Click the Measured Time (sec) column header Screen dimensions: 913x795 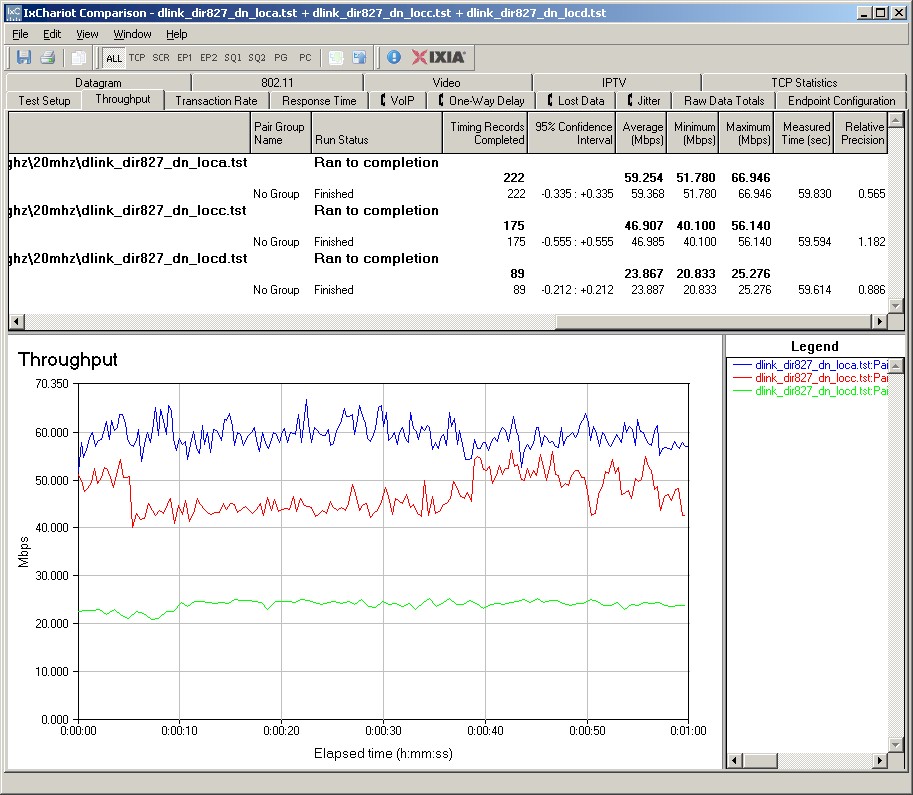coord(804,133)
